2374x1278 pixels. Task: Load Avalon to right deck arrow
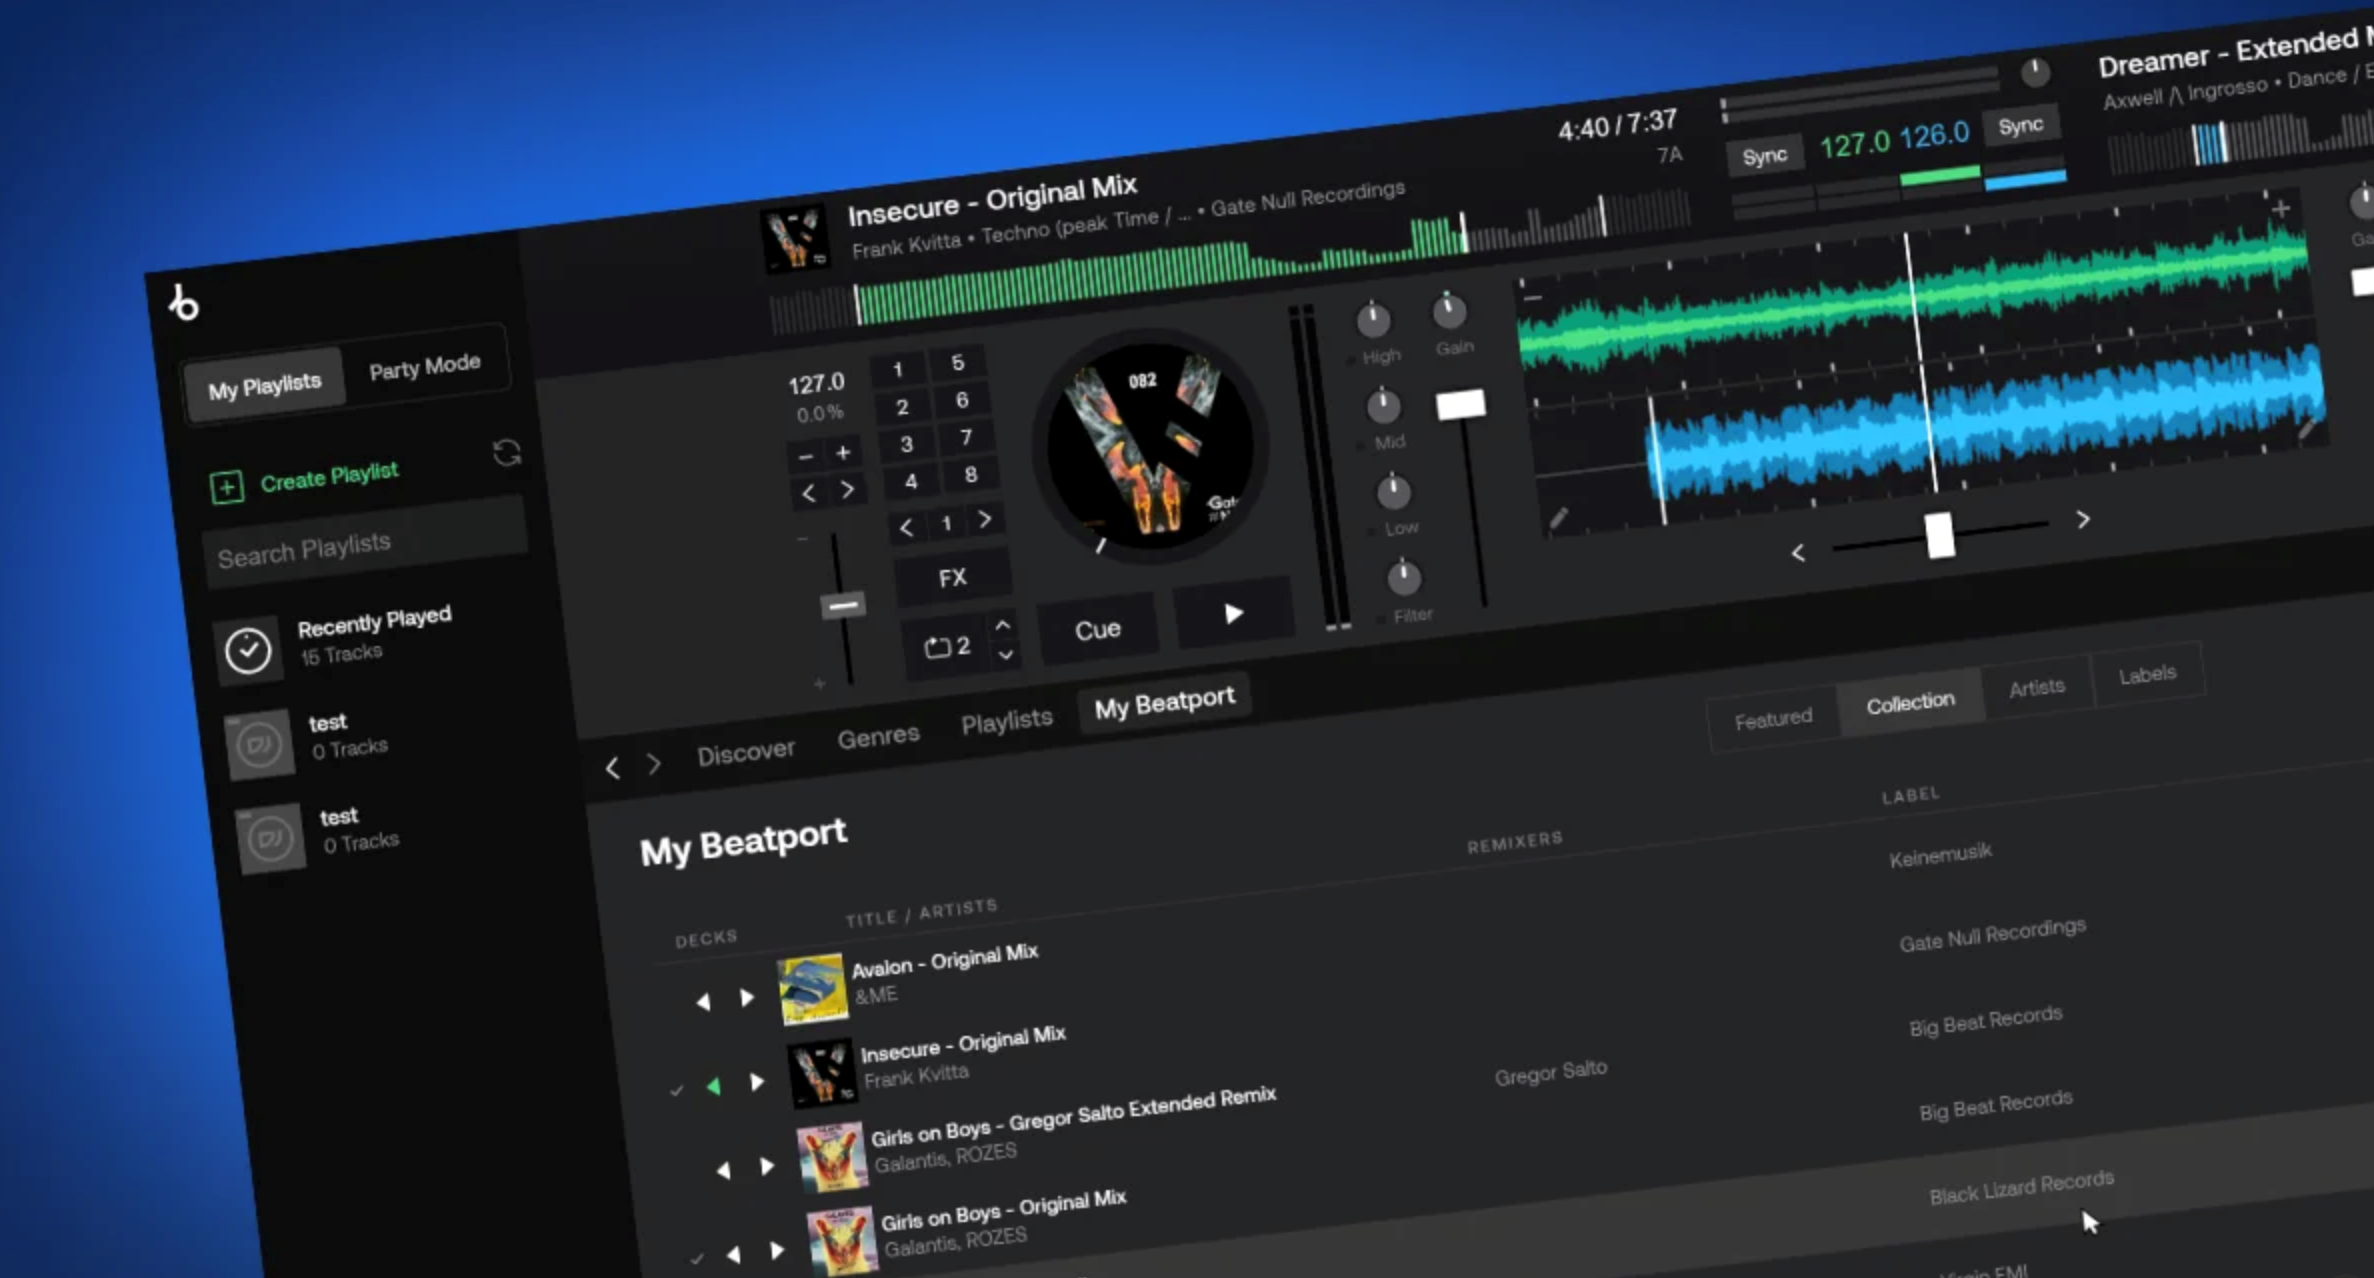point(746,997)
